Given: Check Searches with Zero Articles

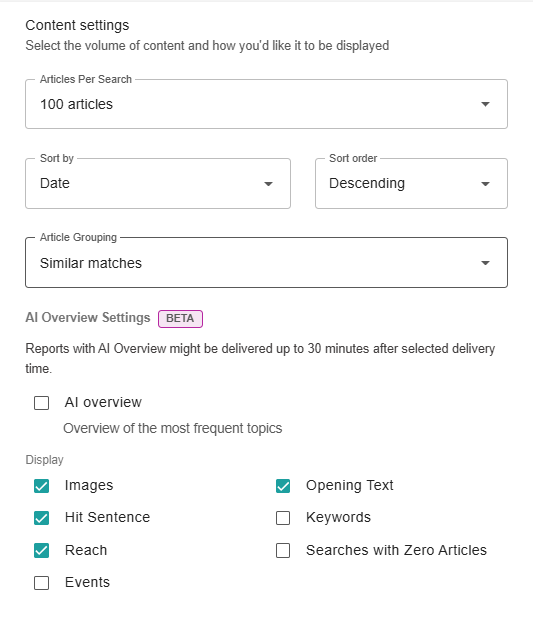Looking at the screenshot, I should [283, 551].
